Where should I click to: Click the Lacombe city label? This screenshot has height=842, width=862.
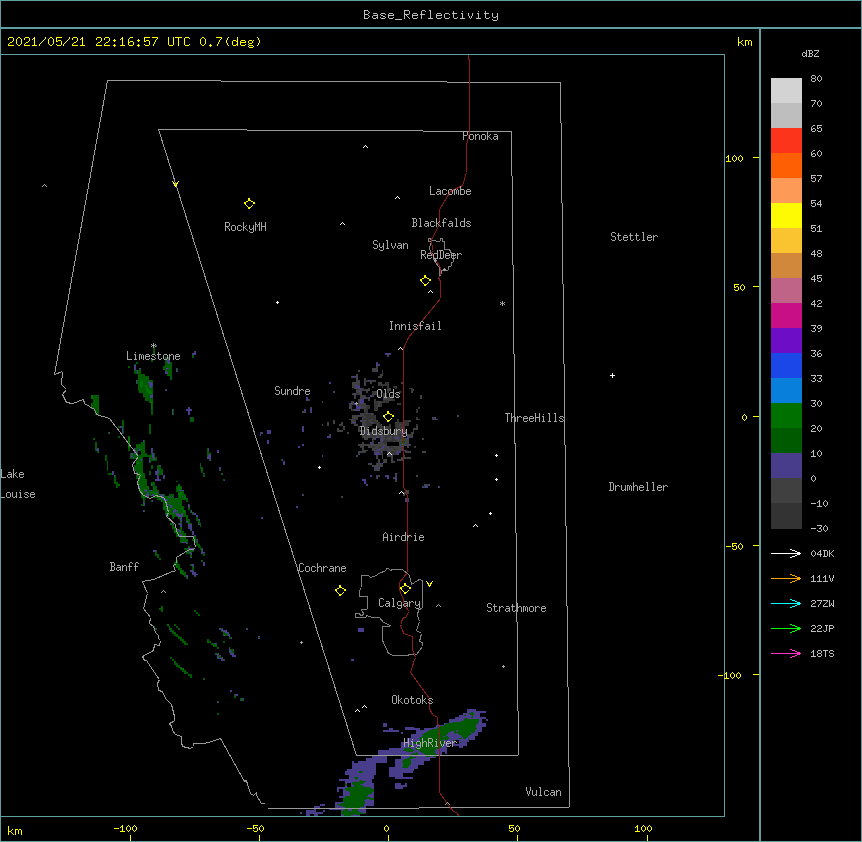click(450, 191)
